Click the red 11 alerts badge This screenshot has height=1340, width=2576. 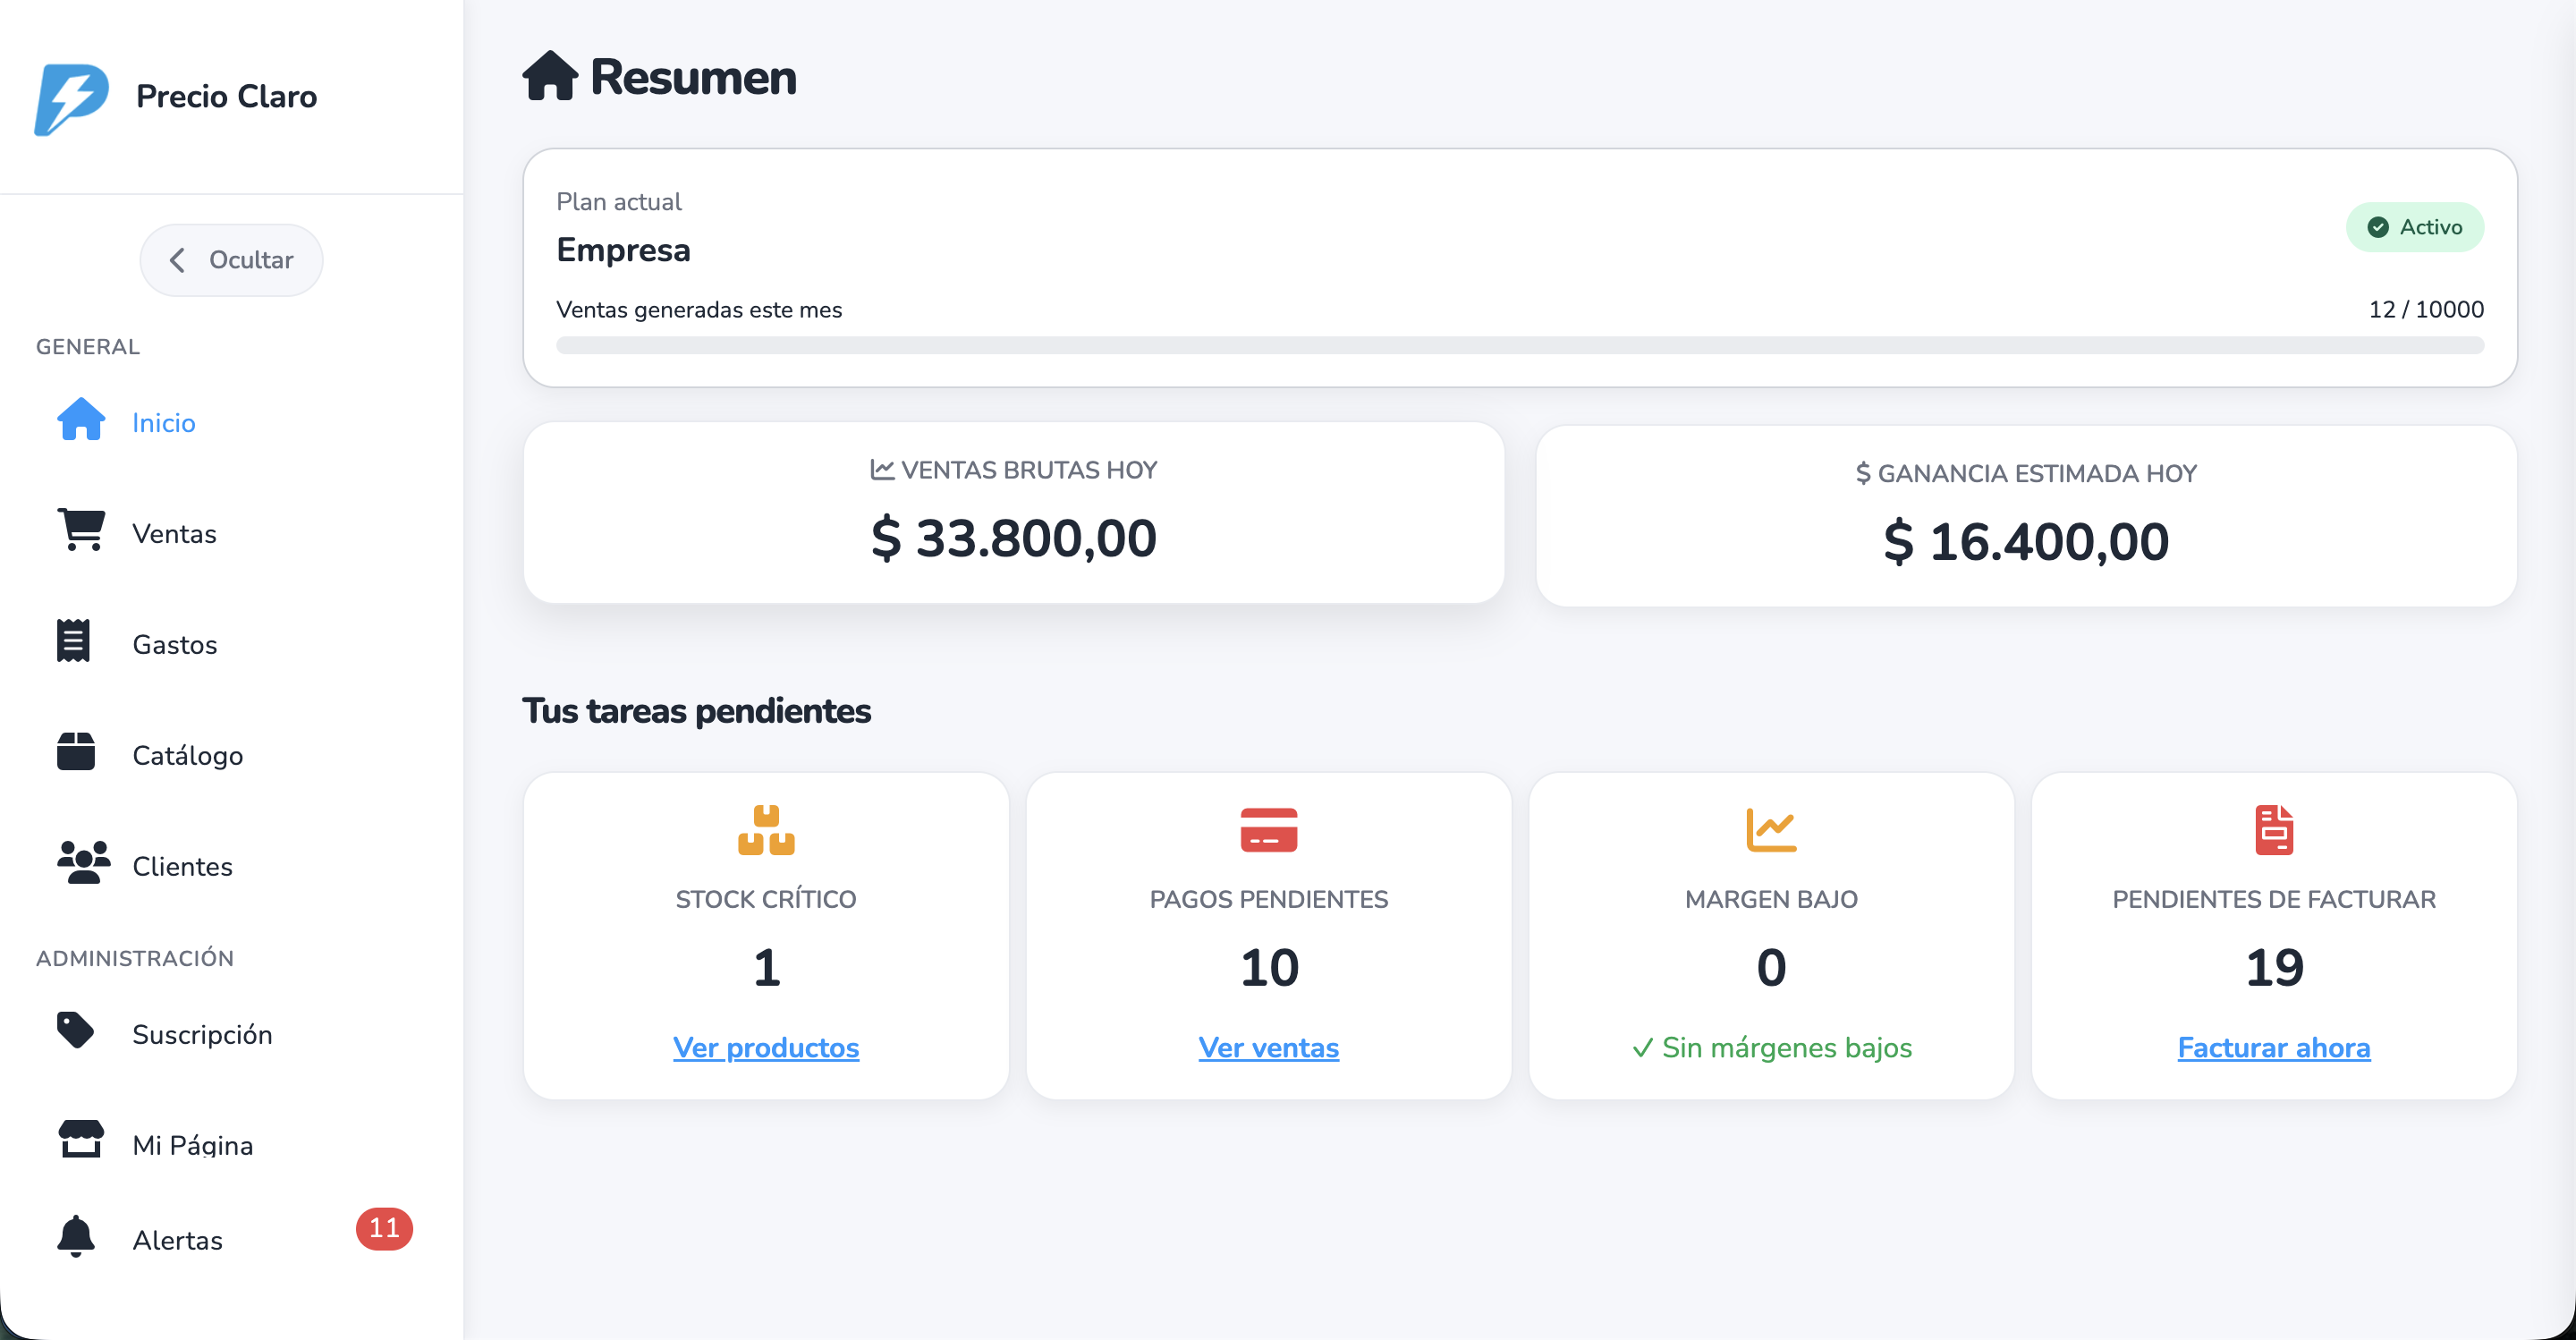(x=384, y=1228)
